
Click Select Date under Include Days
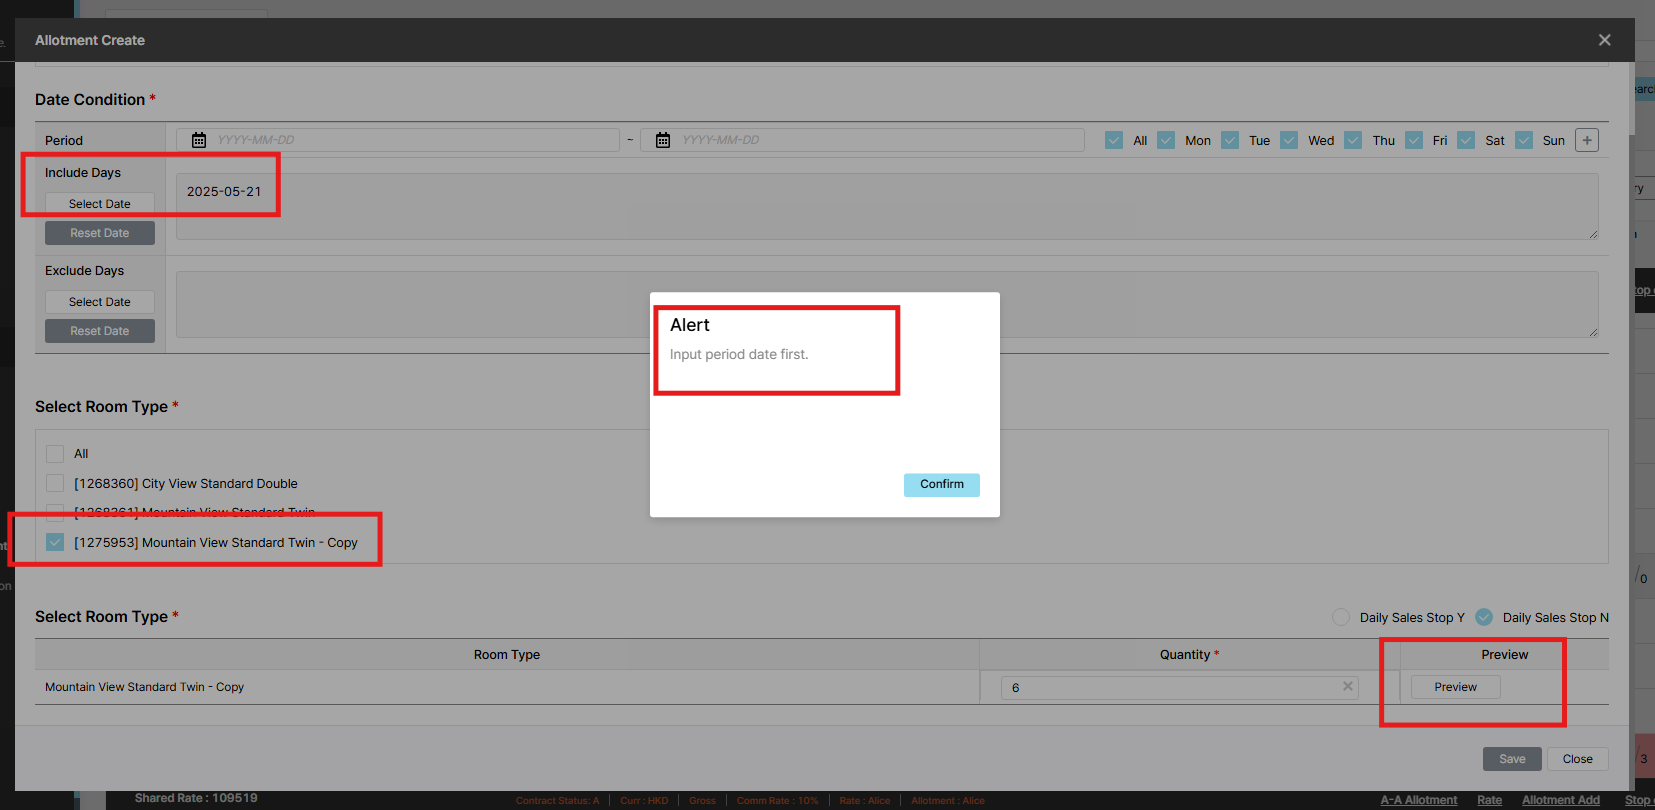pyautogui.click(x=100, y=204)
